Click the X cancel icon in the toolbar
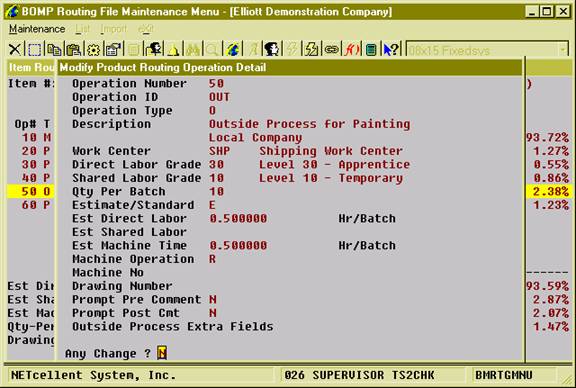Image resolution: width=576 pixels, height=388 pixels. pos(15,49)
